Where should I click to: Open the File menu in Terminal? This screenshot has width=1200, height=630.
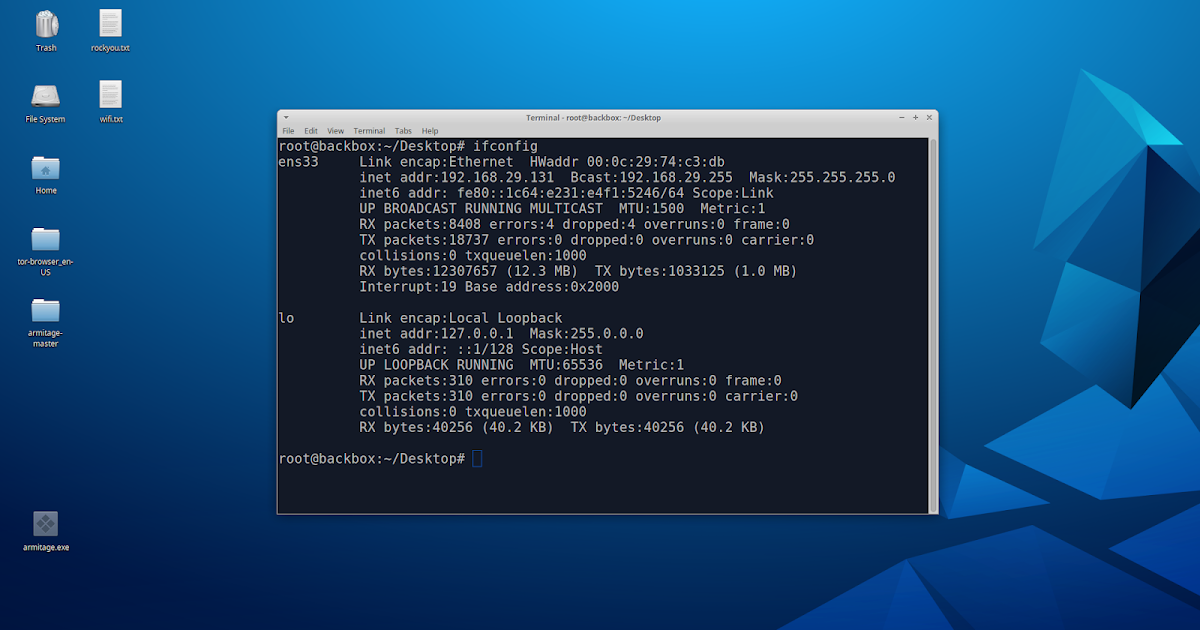pyautogui.click(x=288, y=130)
